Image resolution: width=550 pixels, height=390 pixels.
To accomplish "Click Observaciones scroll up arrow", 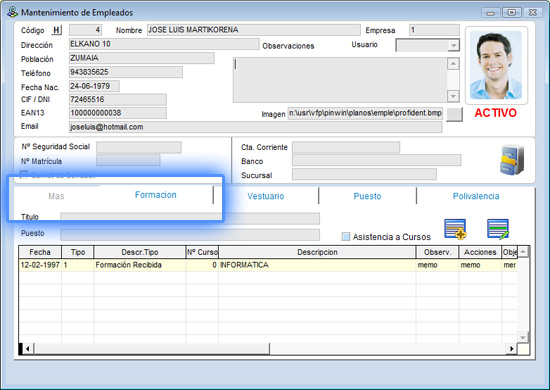I will [x=453, y=64].
